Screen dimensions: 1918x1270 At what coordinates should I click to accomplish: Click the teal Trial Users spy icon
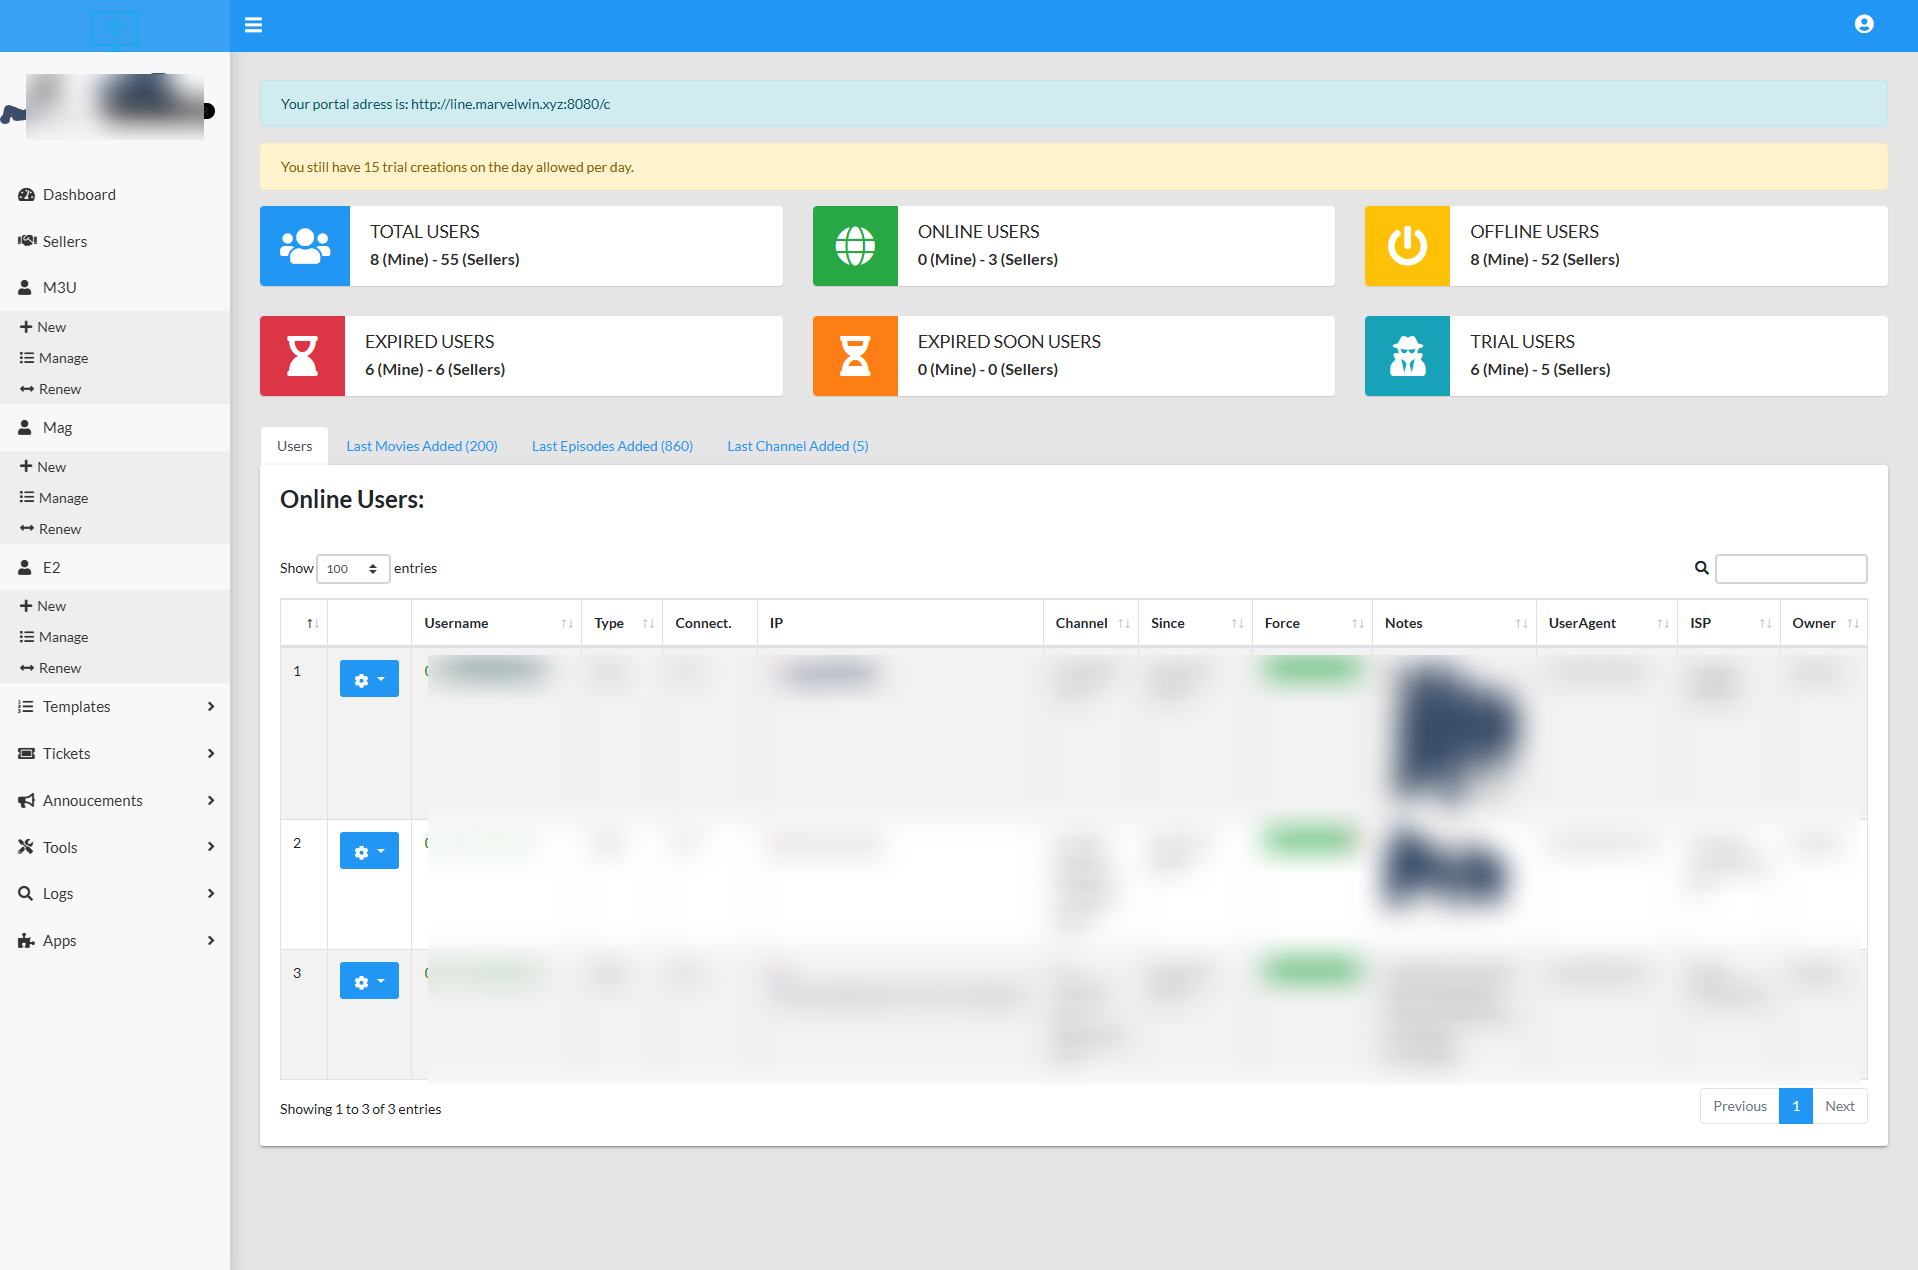pos(1406,356)
